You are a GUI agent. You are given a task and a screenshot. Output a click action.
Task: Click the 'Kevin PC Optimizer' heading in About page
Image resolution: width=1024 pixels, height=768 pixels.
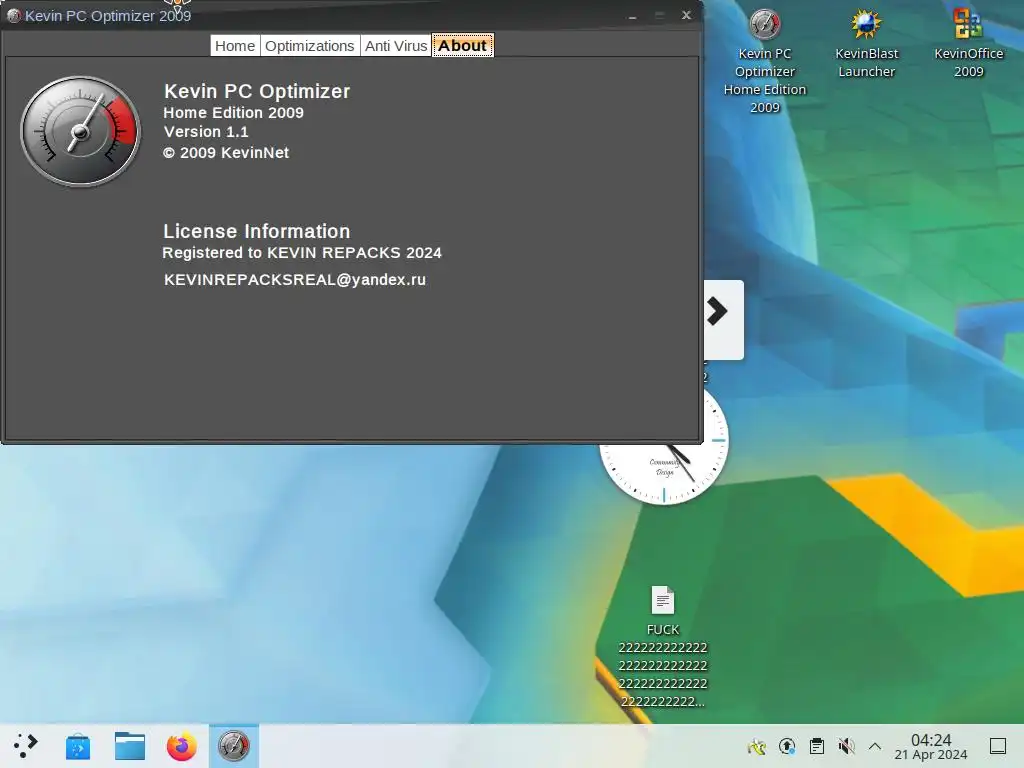pyautogui.click(x=257, y=91)
